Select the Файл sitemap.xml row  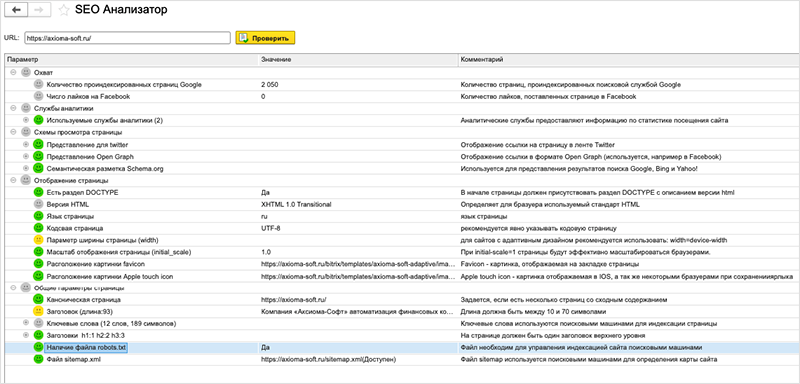(x=402, y=359)
